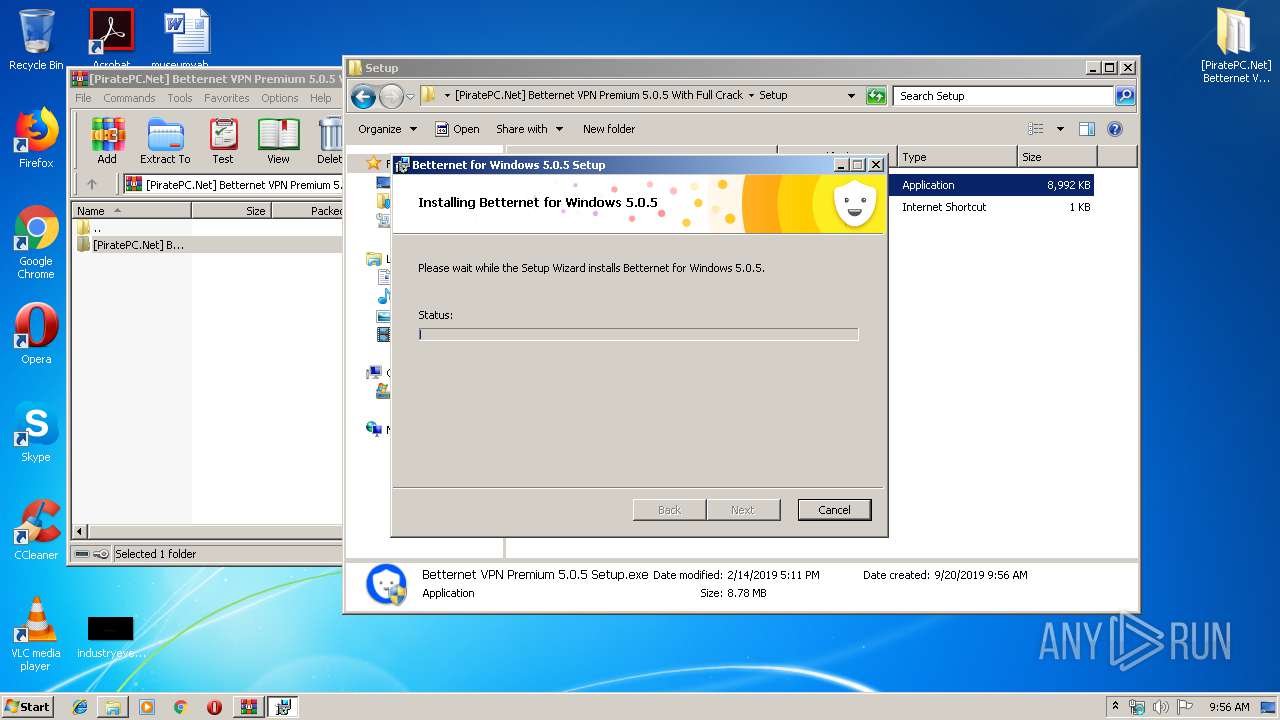Open Opera from the taskbar
The width and height of the screenshot is (1280, 720).
click(214, 707)
